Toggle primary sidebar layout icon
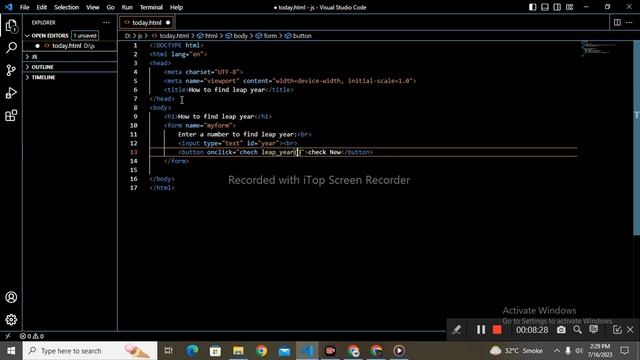This screenshot has width=640, height=360. click(533, 7)
